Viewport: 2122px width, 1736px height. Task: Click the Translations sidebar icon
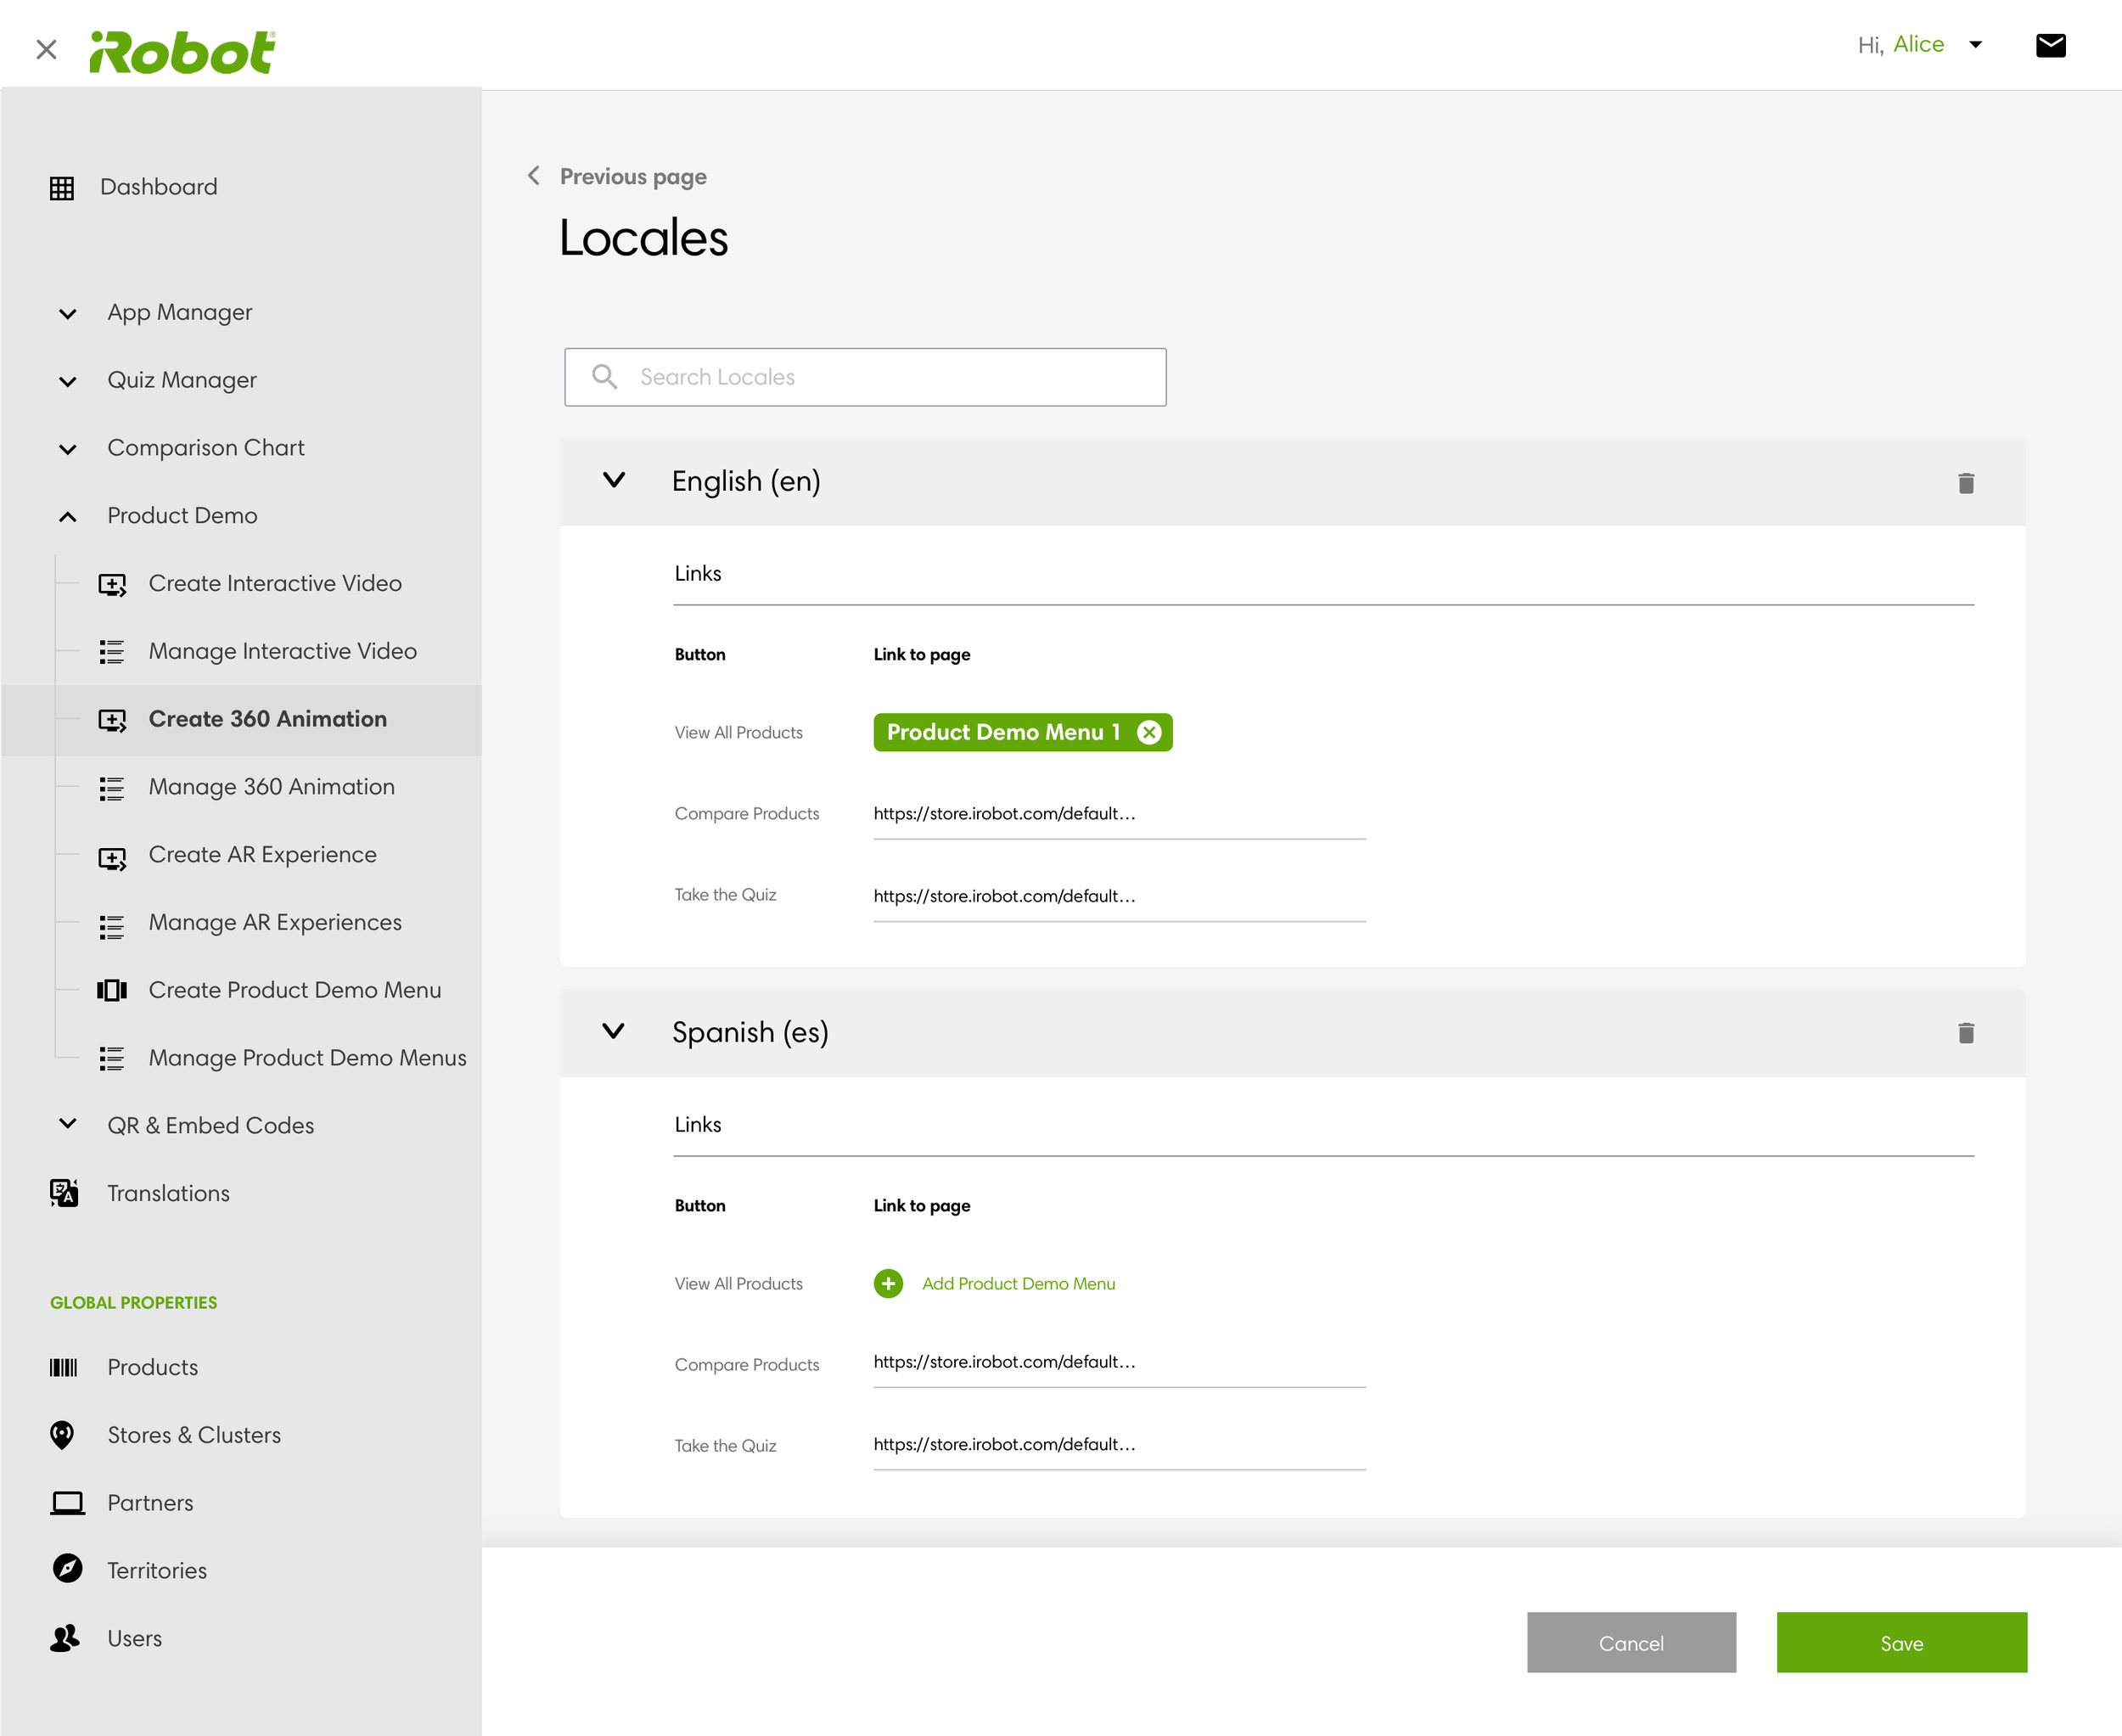coord(64,1192)
